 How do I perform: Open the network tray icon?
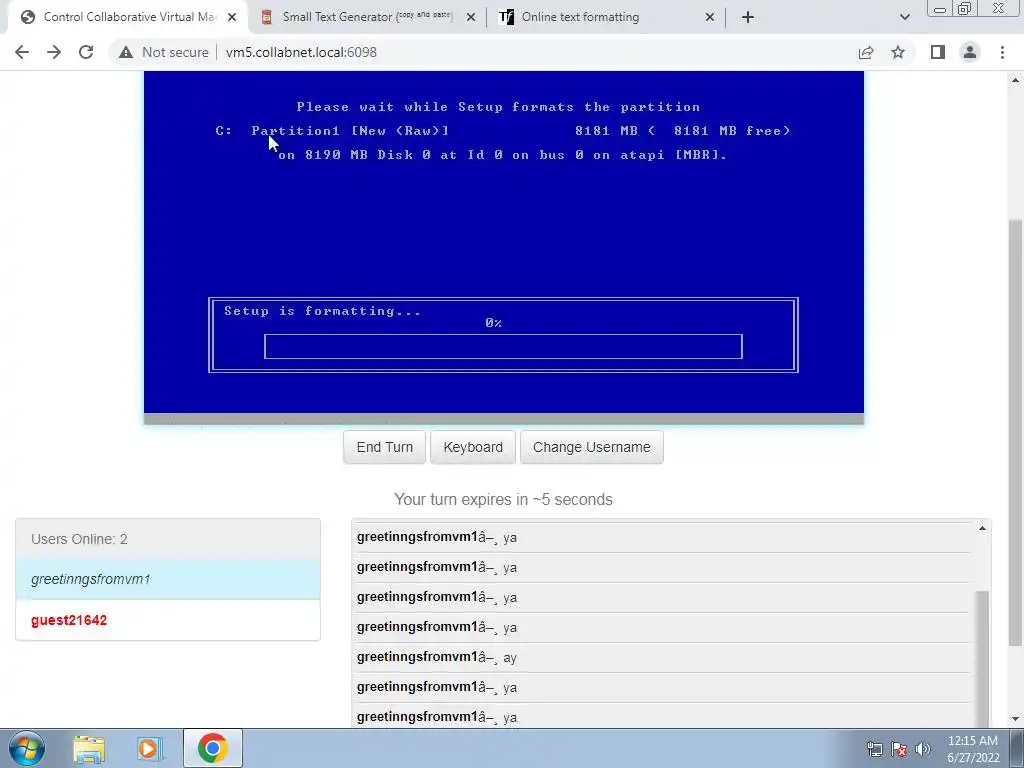[x=874, y=749]
